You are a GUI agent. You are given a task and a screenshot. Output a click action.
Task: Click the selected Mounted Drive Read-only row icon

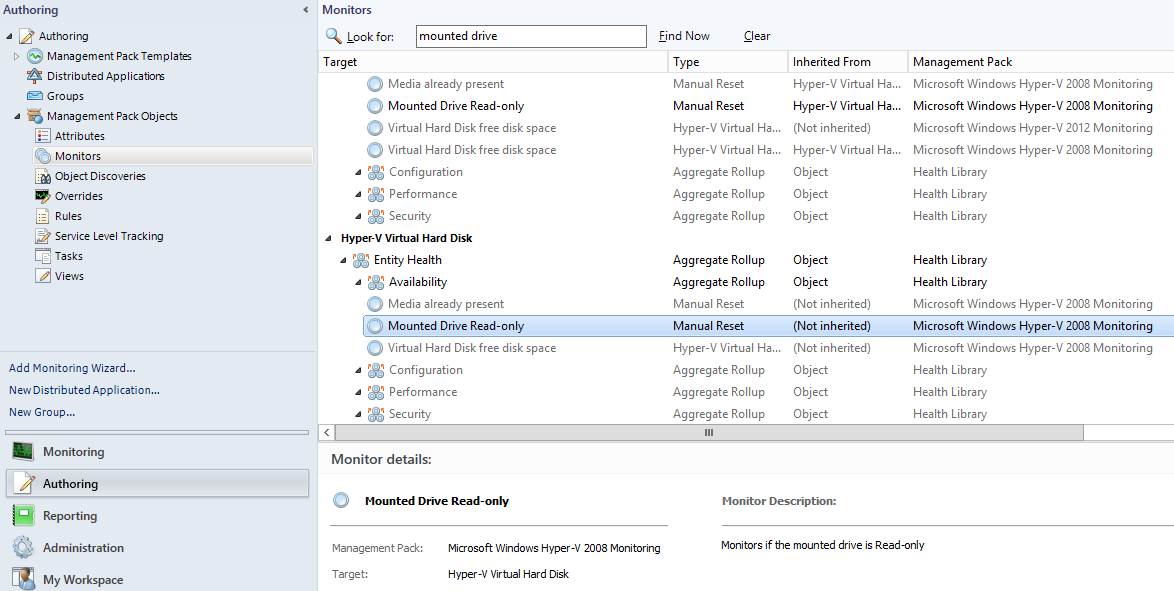click(374, 326)
